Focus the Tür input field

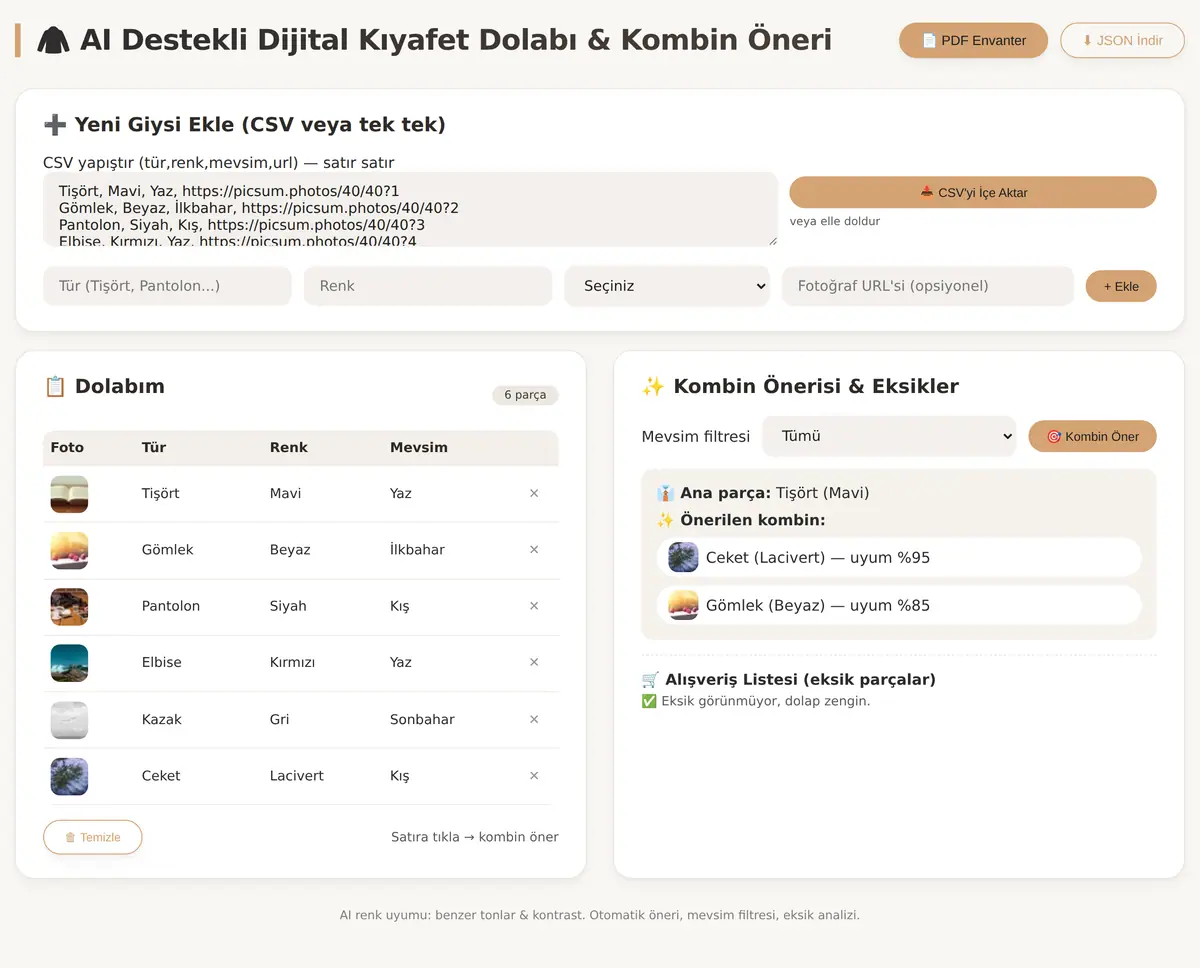167,286
